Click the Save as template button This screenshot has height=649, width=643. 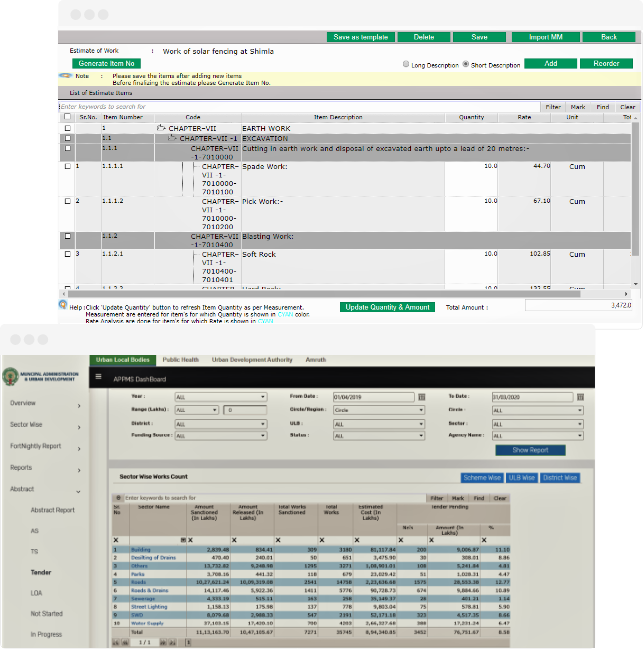click(362, 37)
